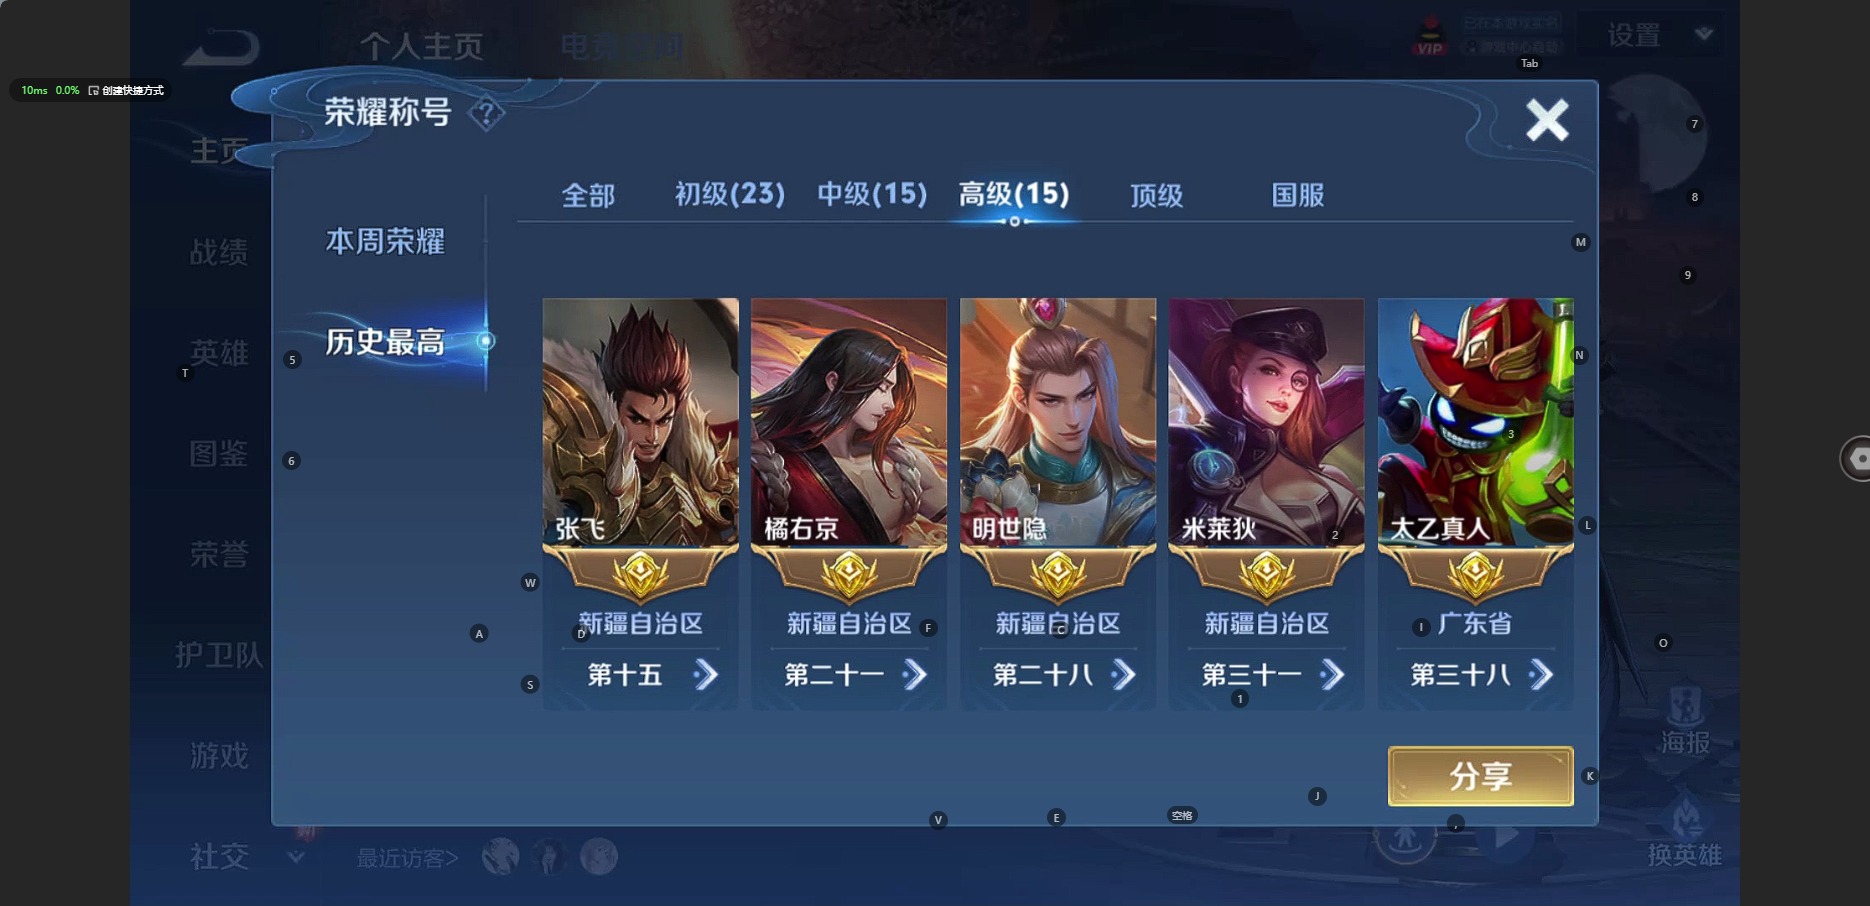Expand the 社交 chevron in sidebar
This screenshot has height=906, width=1870.
tap(296, 856)
